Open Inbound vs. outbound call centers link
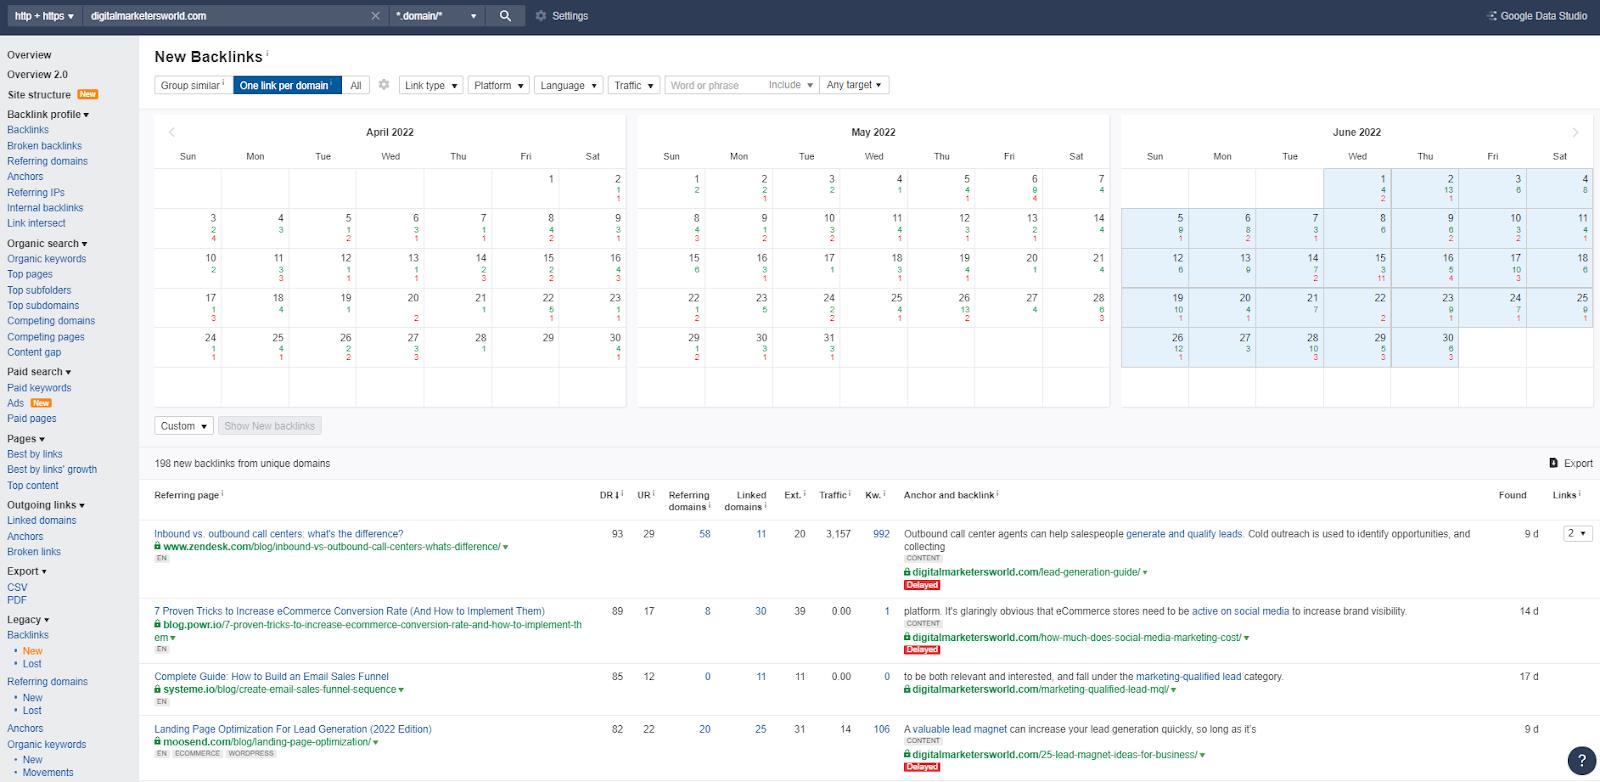 point(279,534)
